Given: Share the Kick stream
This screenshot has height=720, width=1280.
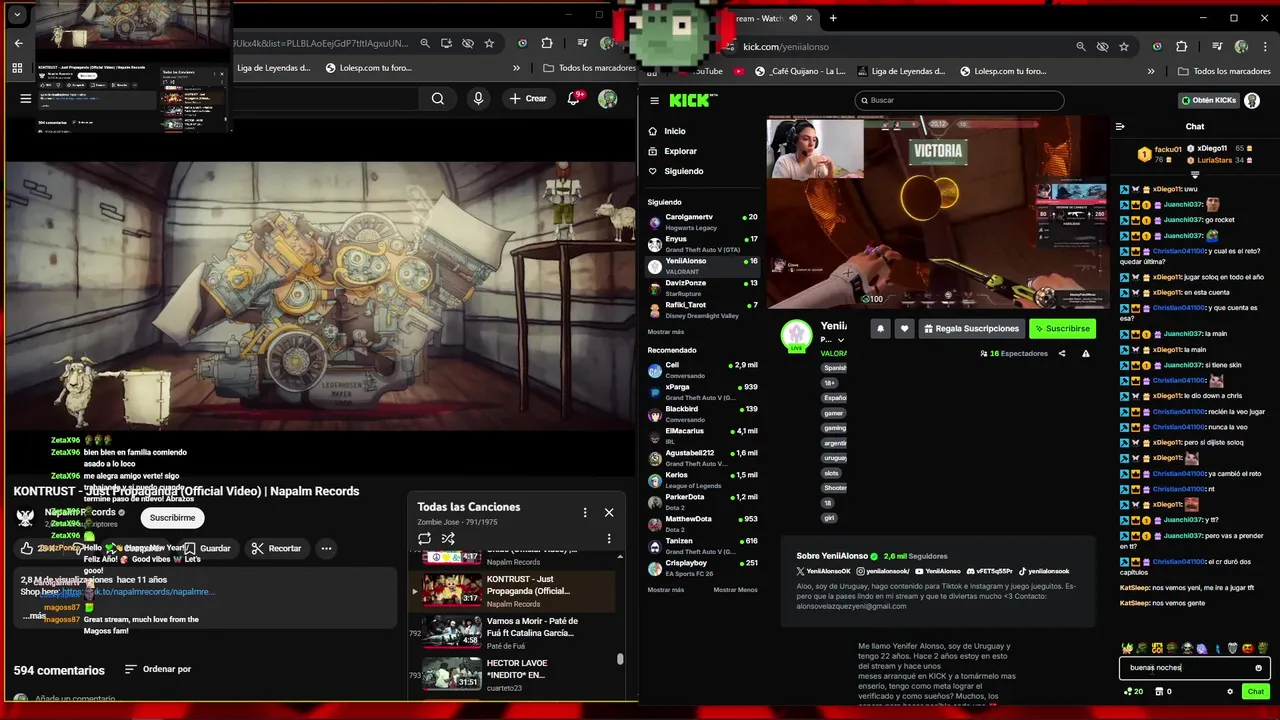Looking at the screenshot, I should click(1062, 353).
